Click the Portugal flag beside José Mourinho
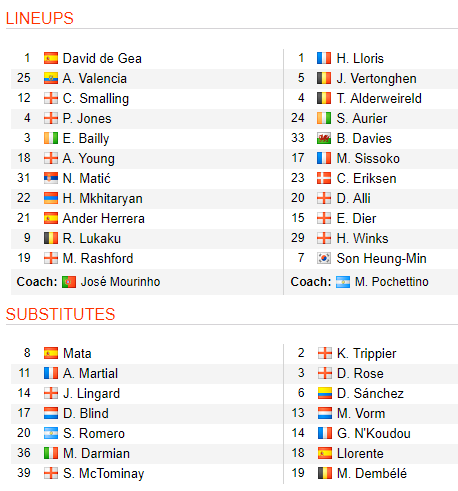The width and height of the screenshot is (458, 491). pyautogui.click(x=69, y=282)
